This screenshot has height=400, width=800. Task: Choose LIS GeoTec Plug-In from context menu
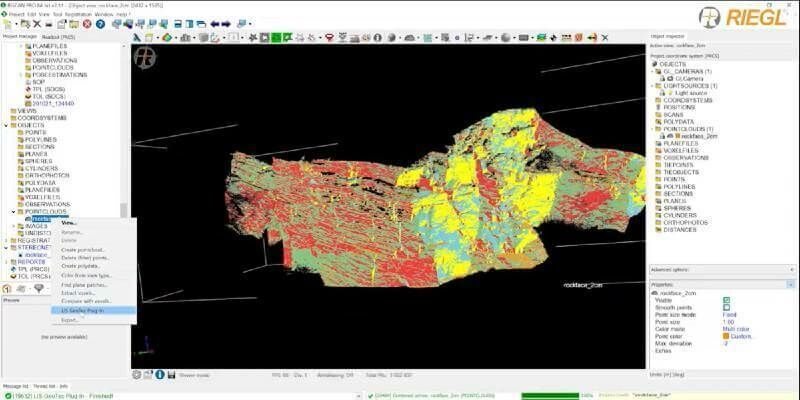pos(94,310)
